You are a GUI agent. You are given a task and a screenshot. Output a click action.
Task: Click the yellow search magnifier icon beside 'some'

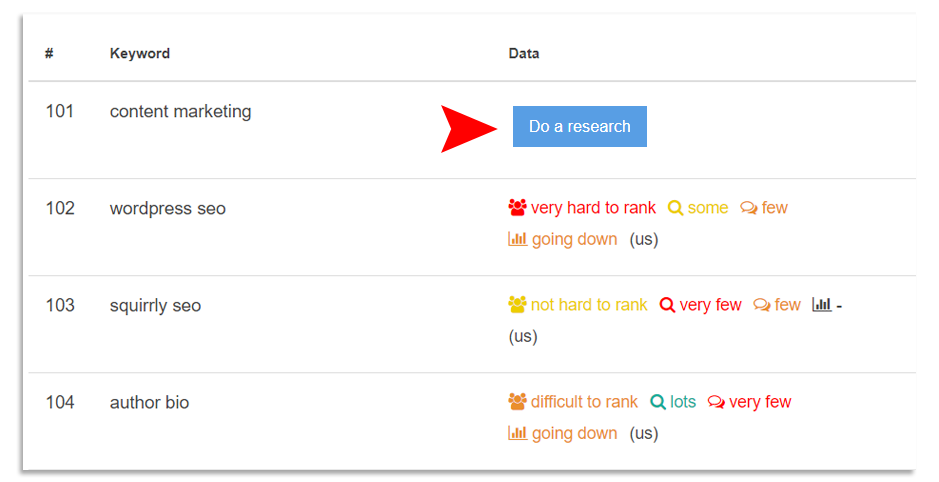[675, 208]
